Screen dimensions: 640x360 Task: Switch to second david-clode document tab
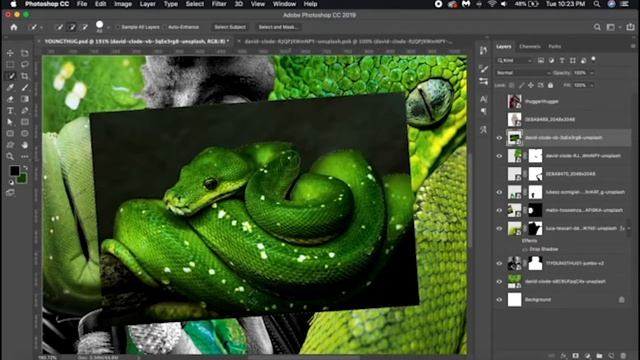pos(348,42)
